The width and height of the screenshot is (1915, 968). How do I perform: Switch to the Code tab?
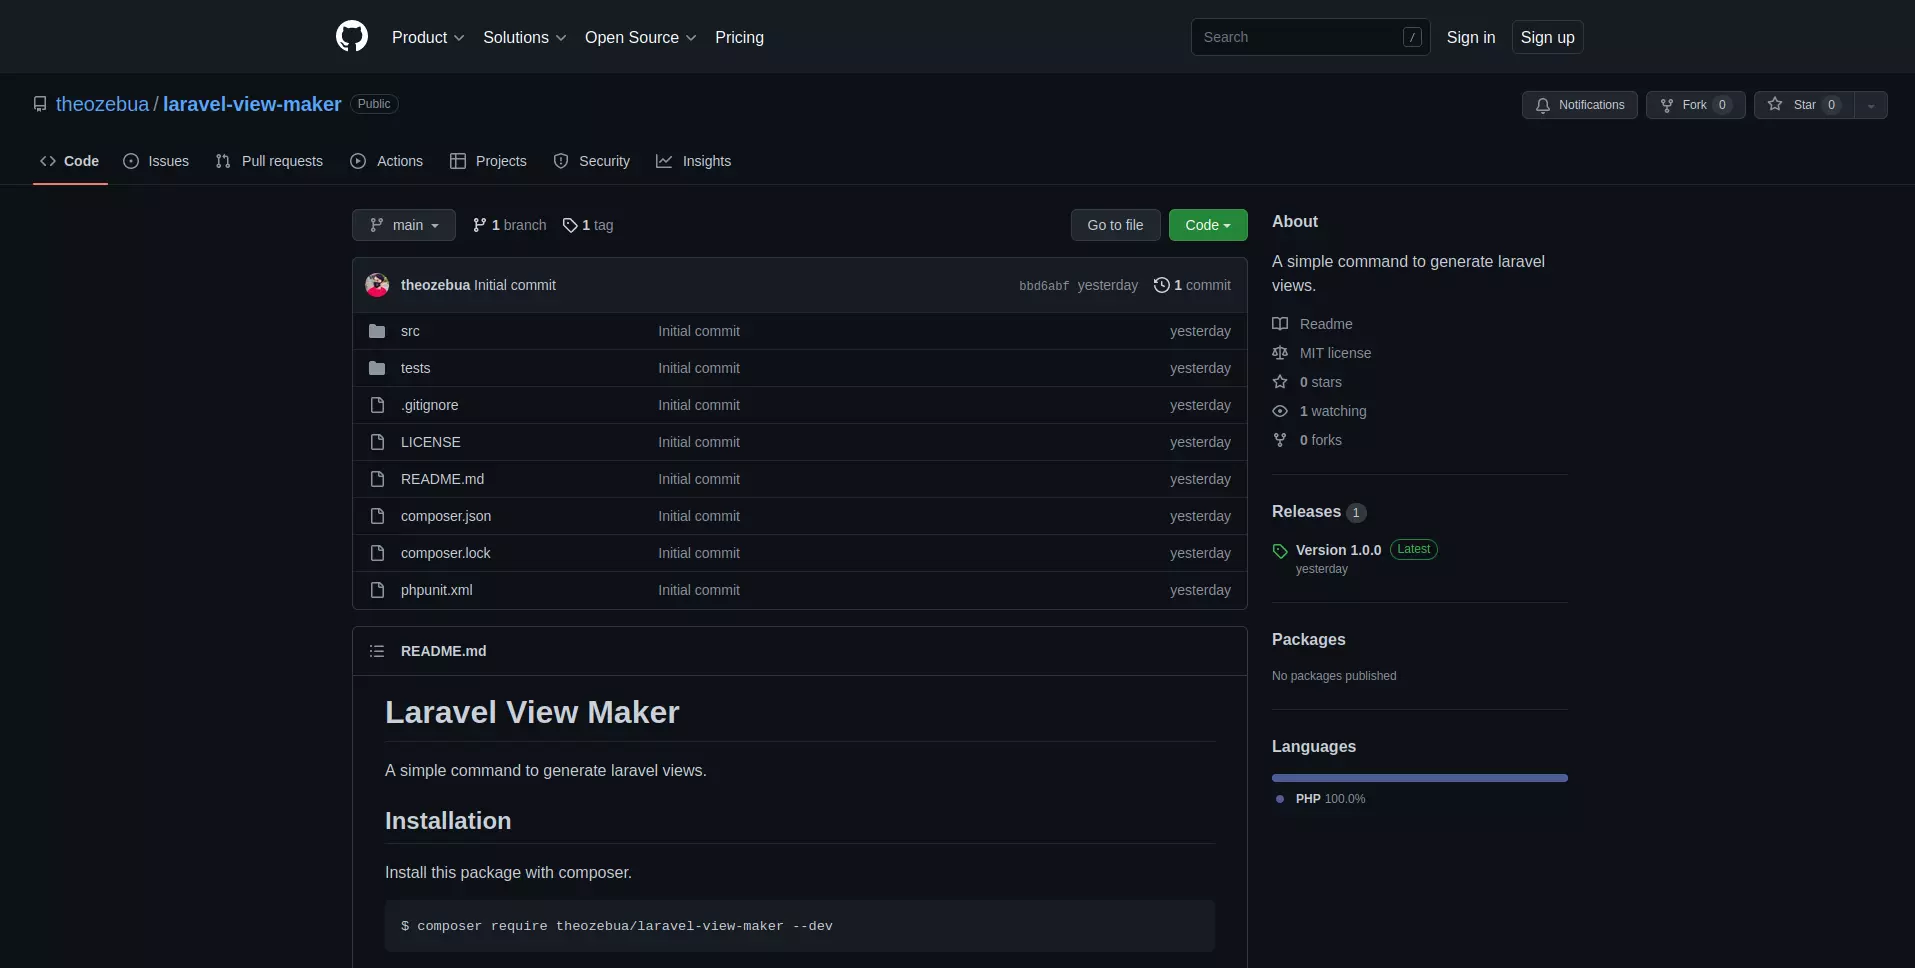click(70, 161)
